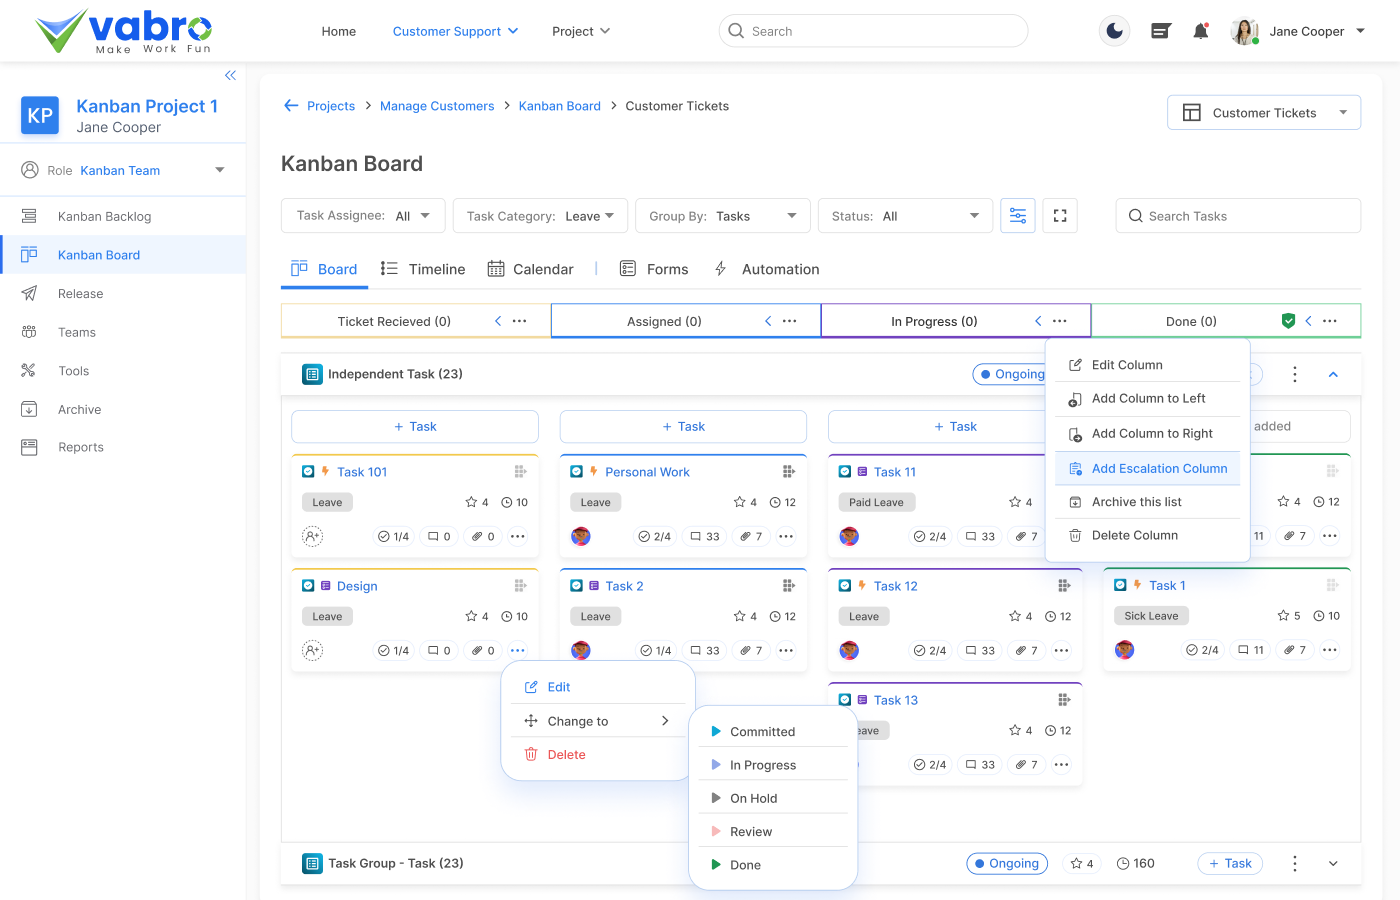Open the notifications bell
Image resolution: width=1400 pixels, height=900 pixels.
1200,31
